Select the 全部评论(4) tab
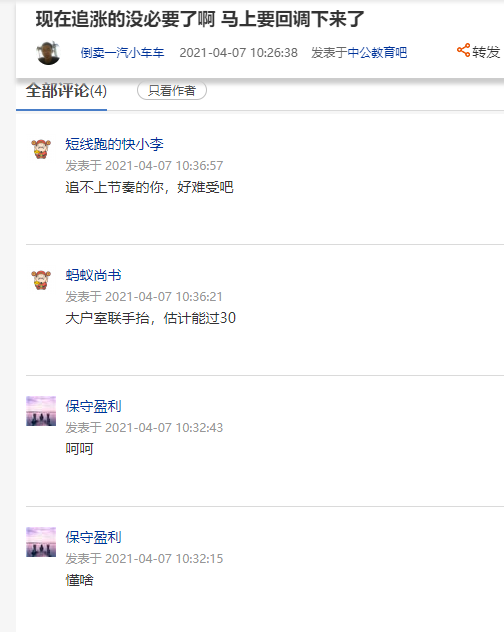 pyautogui.click(x=66, y=91)
